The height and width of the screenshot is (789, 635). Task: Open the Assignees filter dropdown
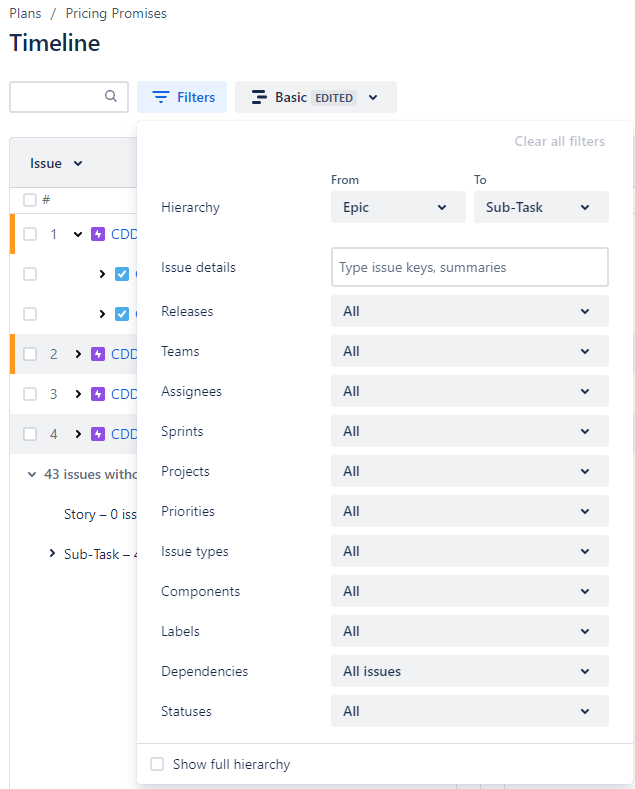[469, 391]
